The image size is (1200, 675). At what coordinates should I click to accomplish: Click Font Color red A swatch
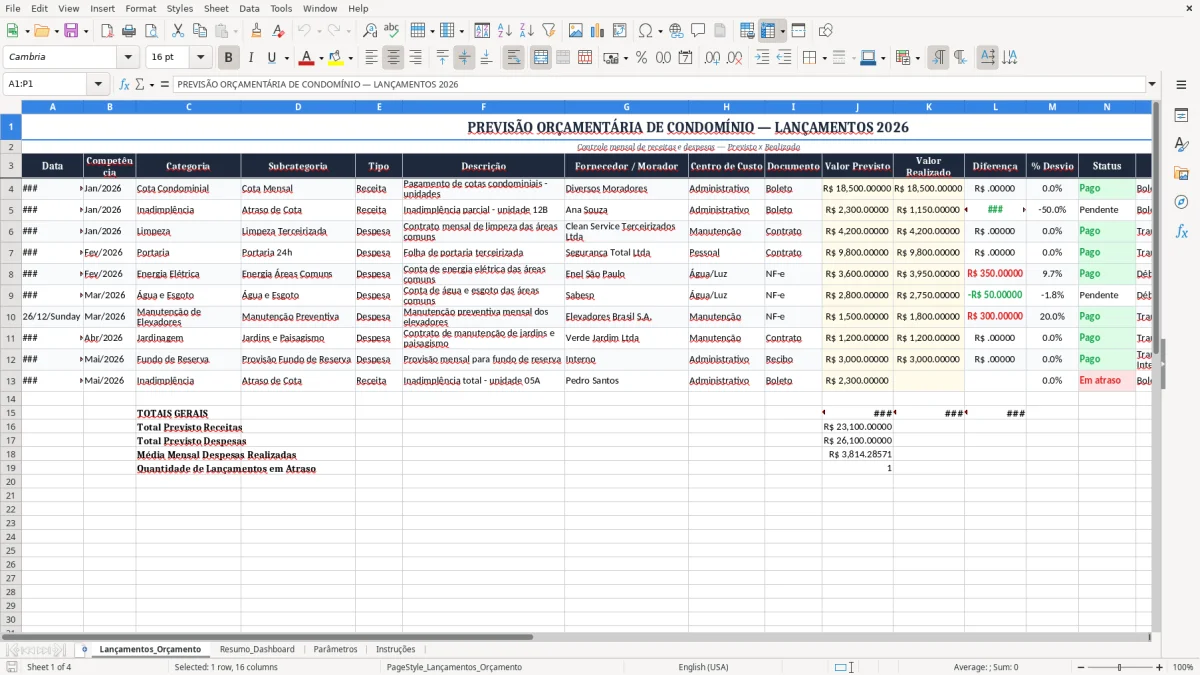coord(307,58)
